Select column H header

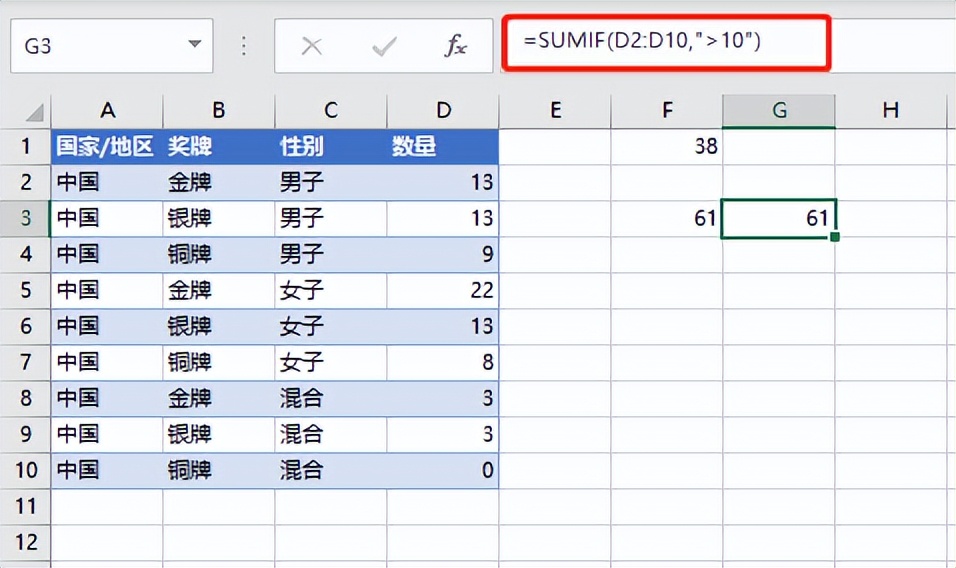(x=891, y=110)
